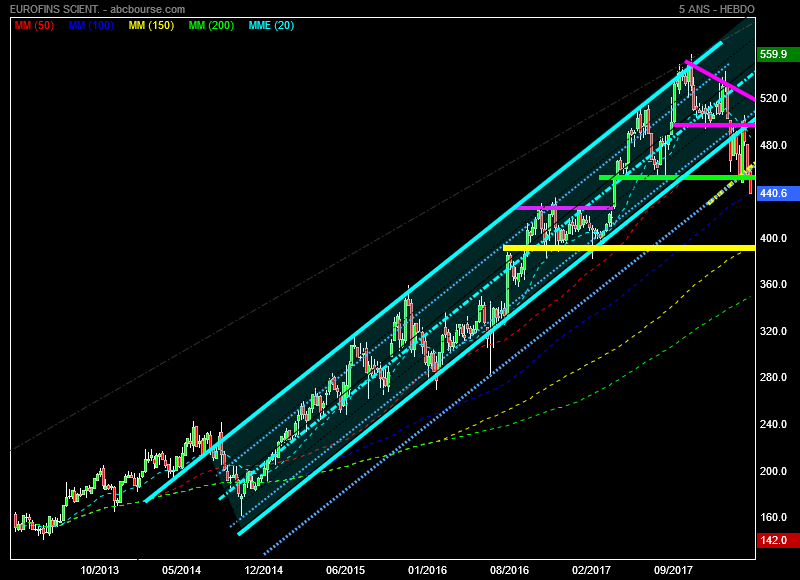Viewport: 800px width, 580px height.
Task: Click the 240.0 price axis label
Action: tap(773, 424)
